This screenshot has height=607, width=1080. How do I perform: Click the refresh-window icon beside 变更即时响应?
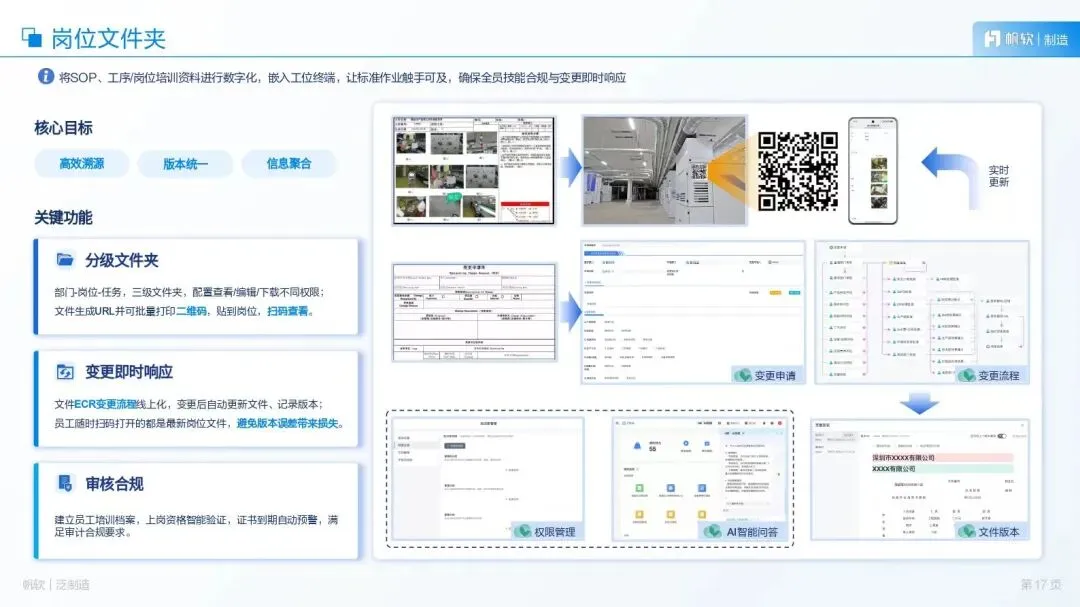click(x=65, y=372)
